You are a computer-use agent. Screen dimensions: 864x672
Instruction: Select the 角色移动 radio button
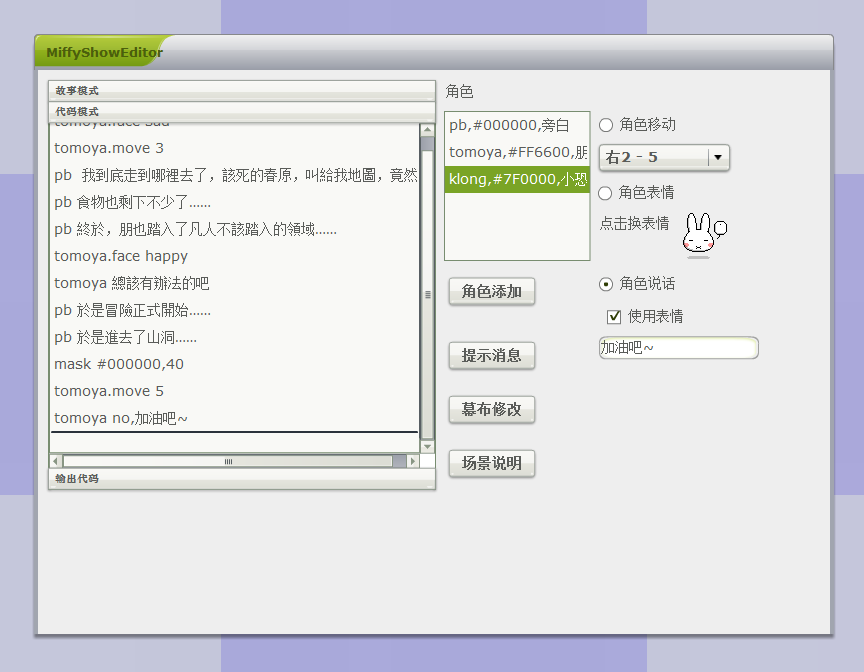pos(606,125)
